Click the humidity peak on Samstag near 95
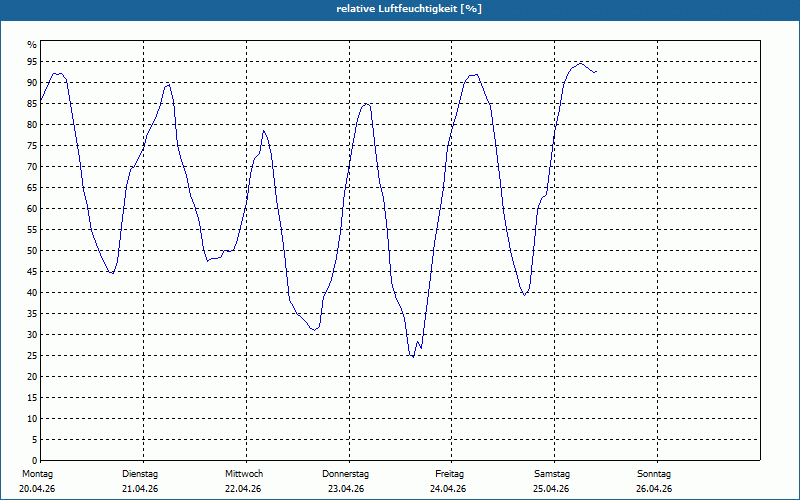 pyautogui.click(x=580, y=63)
